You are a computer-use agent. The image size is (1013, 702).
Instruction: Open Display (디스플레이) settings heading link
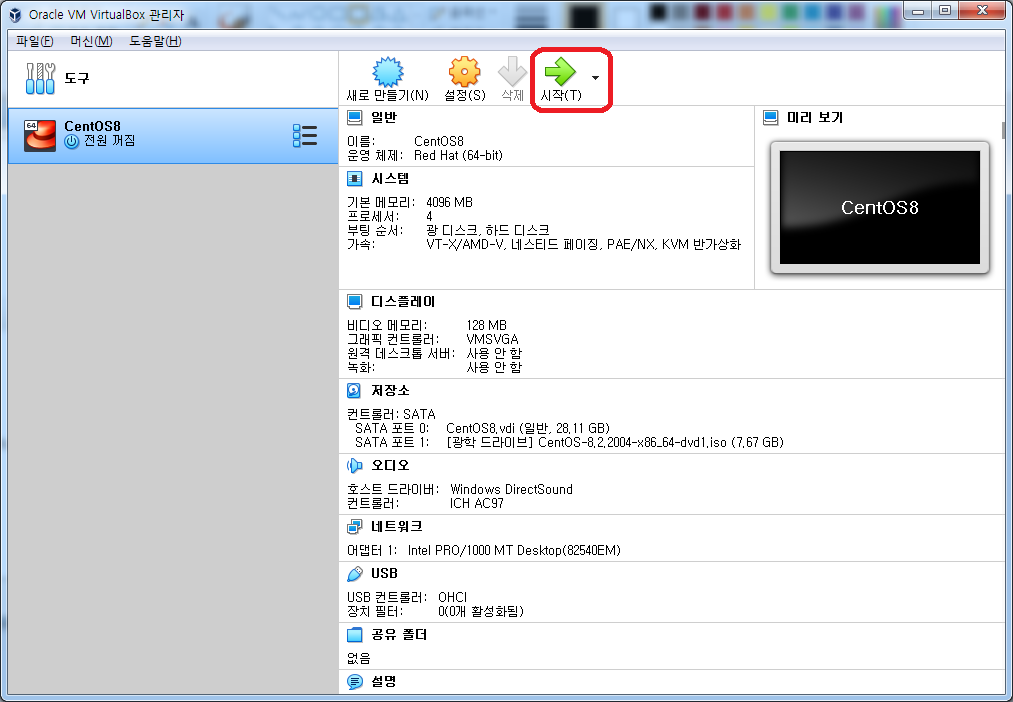[403, 302]
